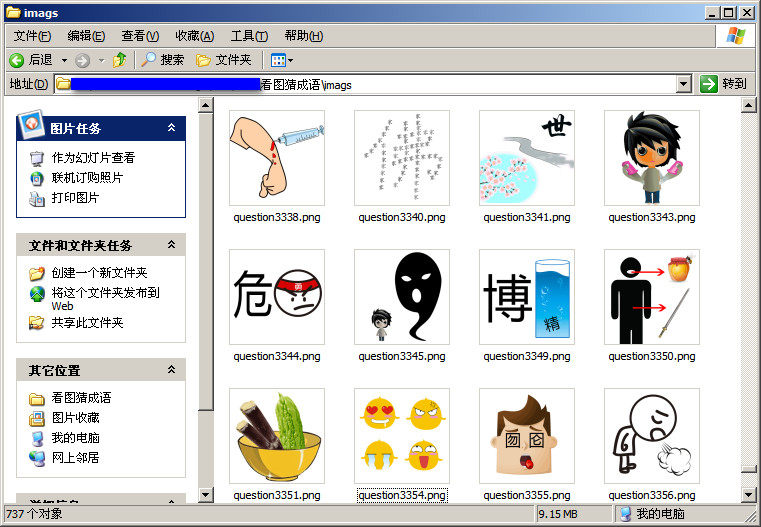
Task: Click the share folder icon beside 共享此文件夹
Action: [37, 323]
